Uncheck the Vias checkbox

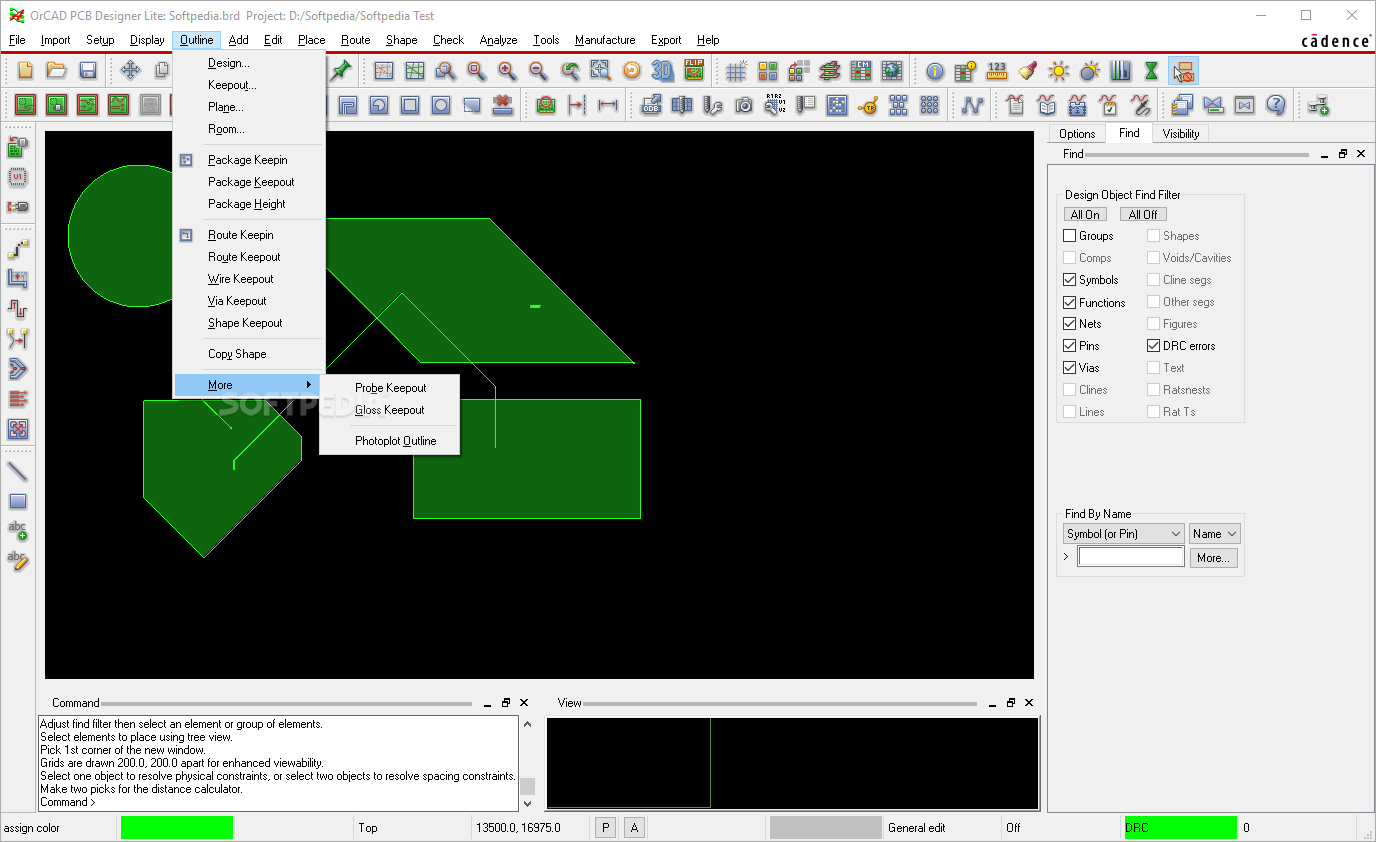pos(1070,368)
